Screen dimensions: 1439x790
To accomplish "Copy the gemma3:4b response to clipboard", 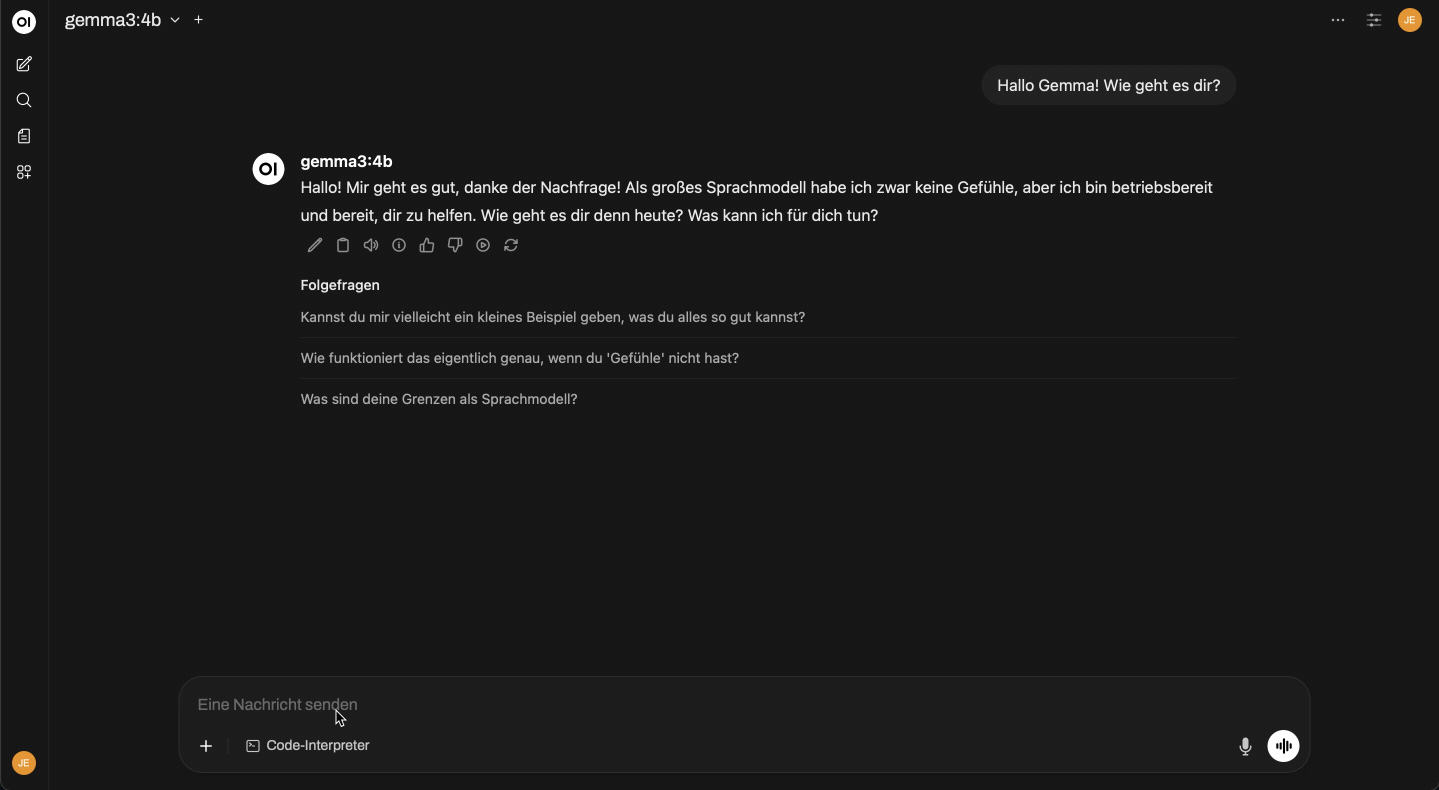I will 343,245.
